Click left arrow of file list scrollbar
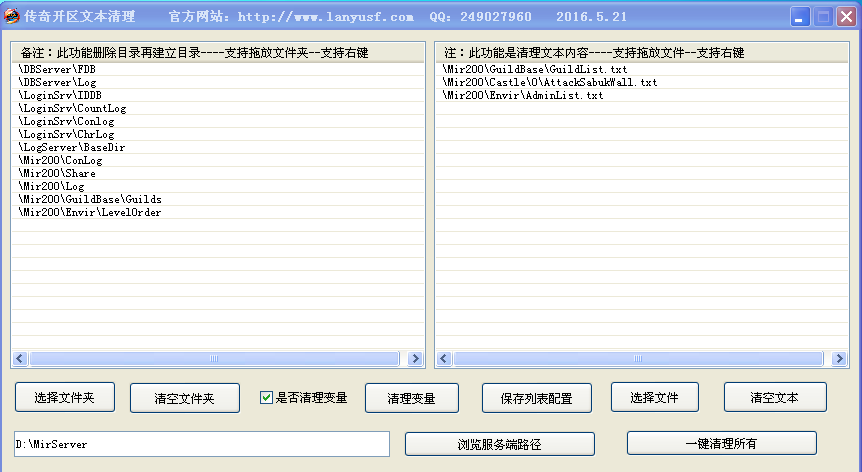This screenshot has width=862, height=472. coord(444,358)
